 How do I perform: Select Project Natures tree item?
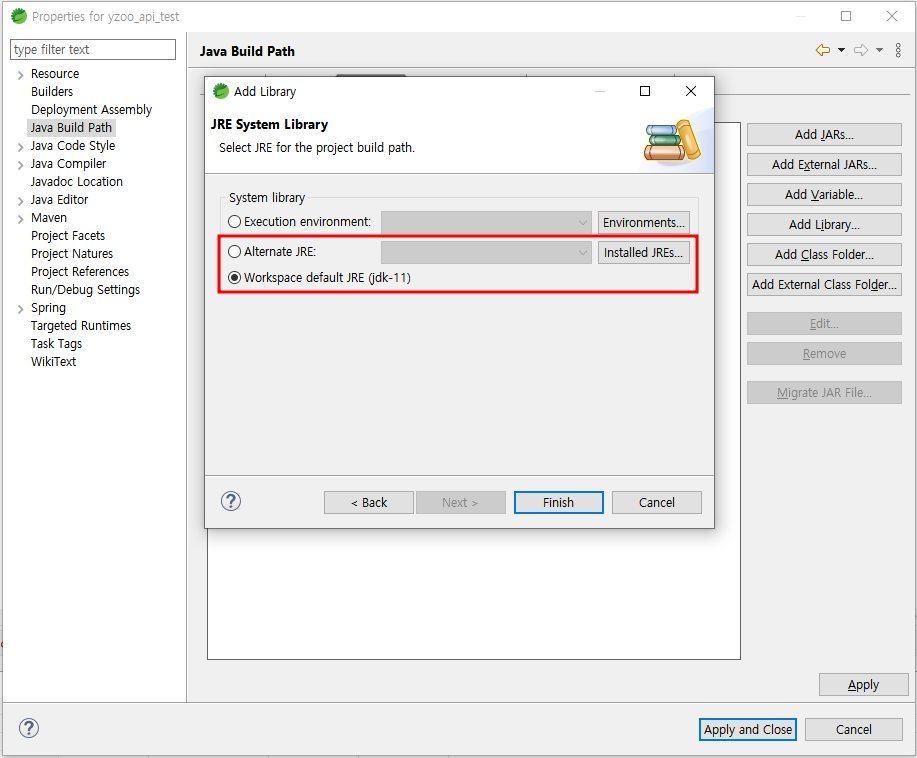(x=72, y=253)
